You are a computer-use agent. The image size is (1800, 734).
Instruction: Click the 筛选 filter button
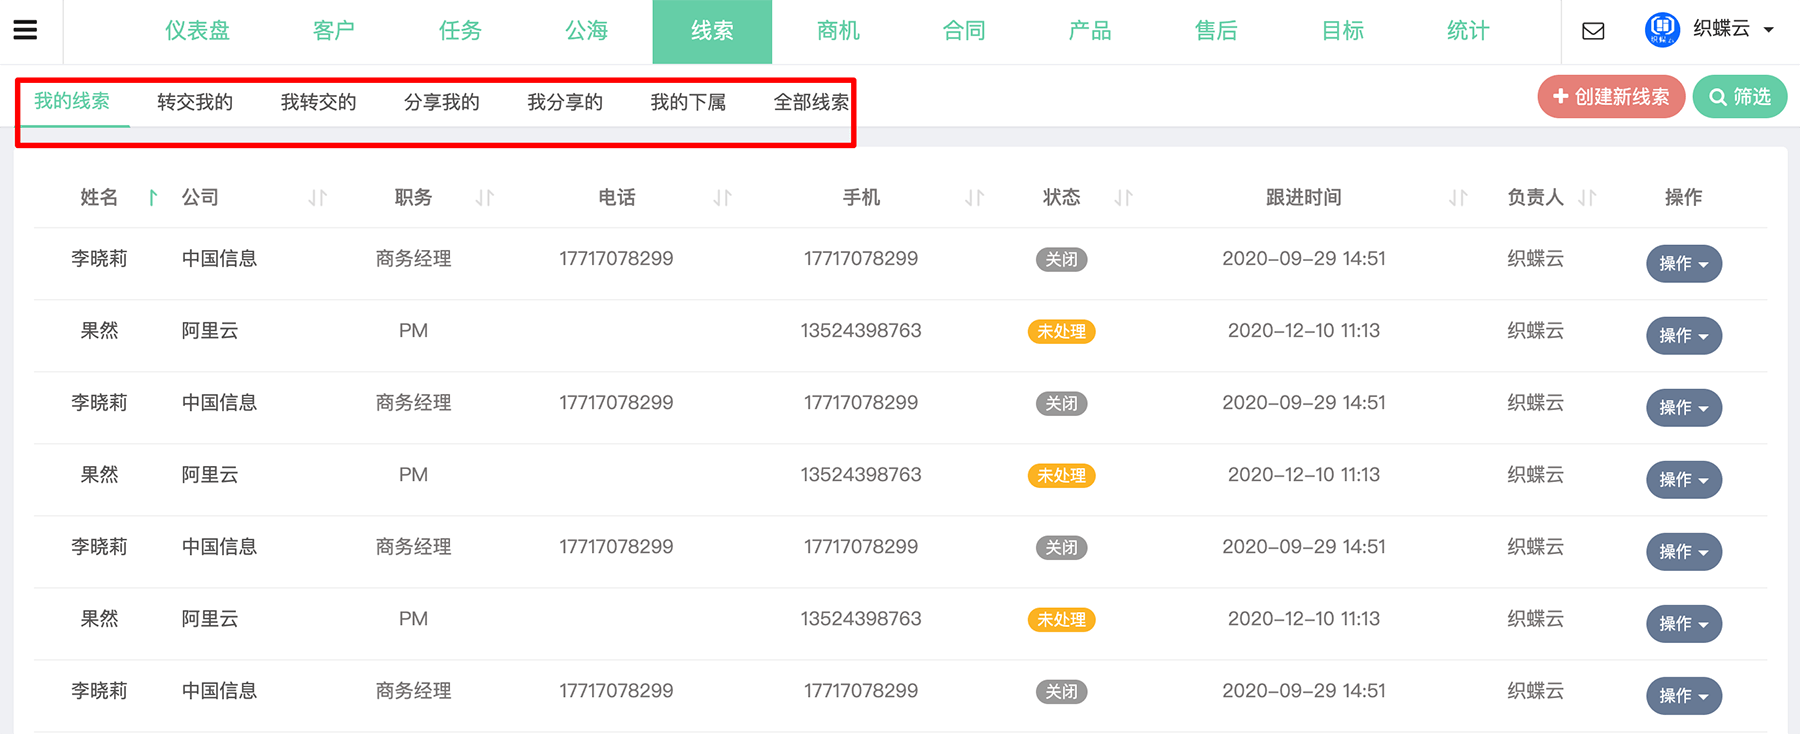tap(1740, 97)
